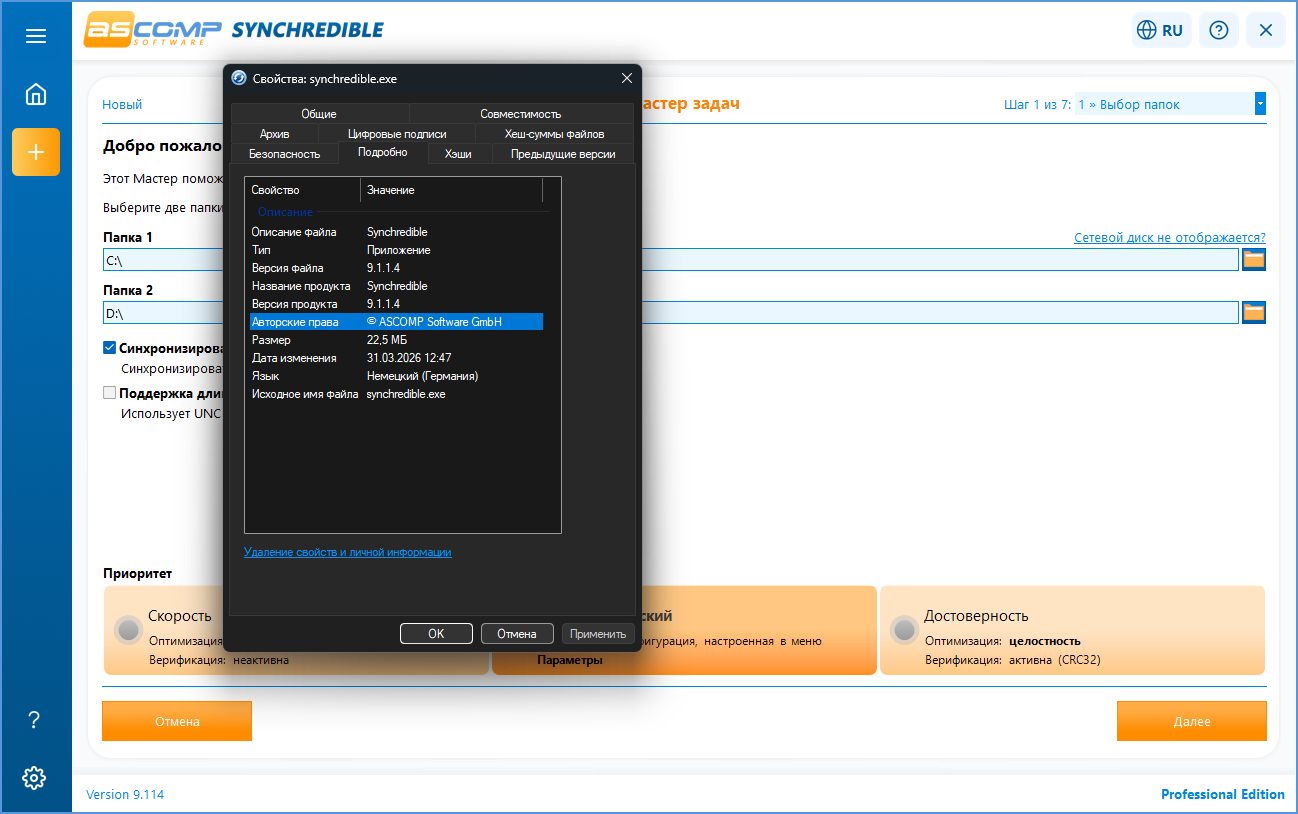Screen dimensions: 1298x814
Task: Click OK in the properties dialog
Action: [436, 633]
